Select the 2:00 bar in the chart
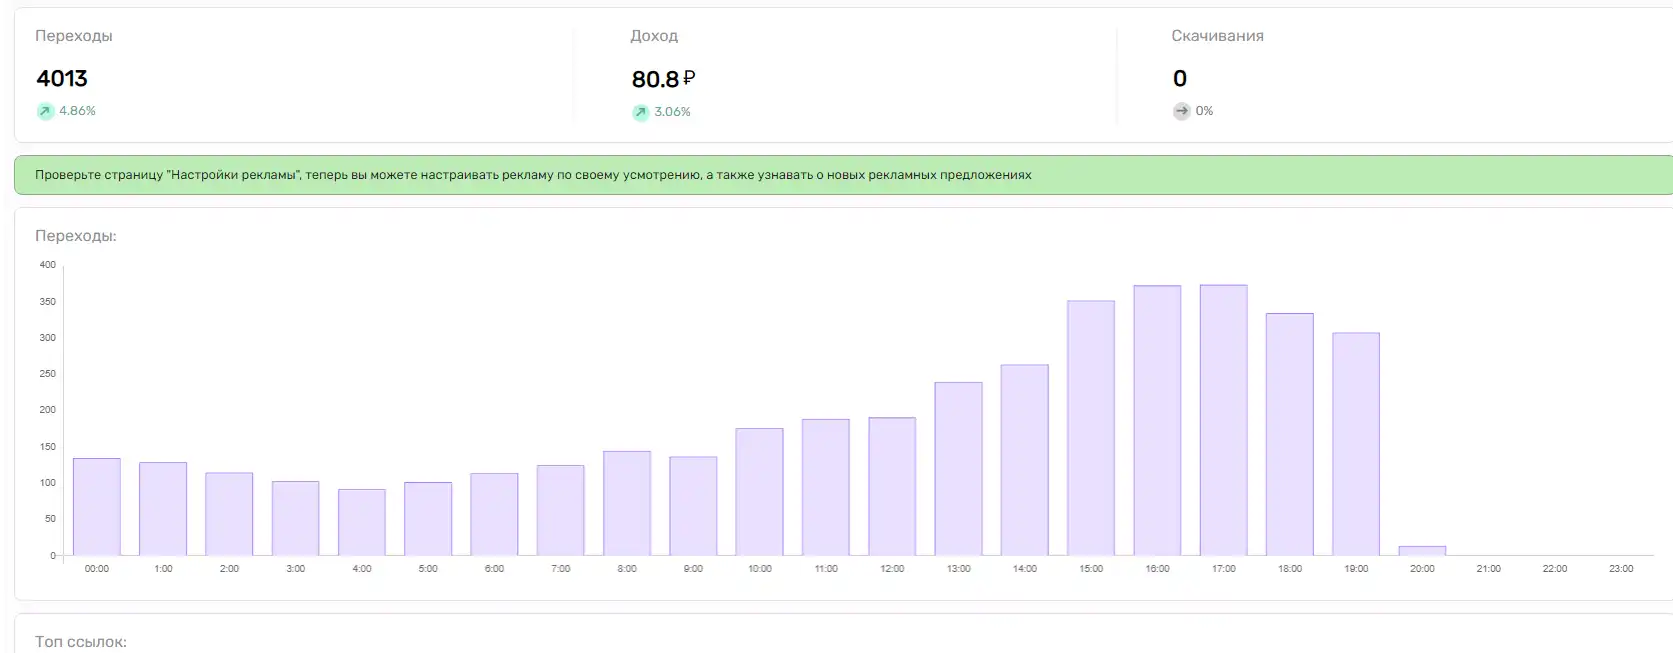This screenshot has height=653, width=1673. point(229,514)
